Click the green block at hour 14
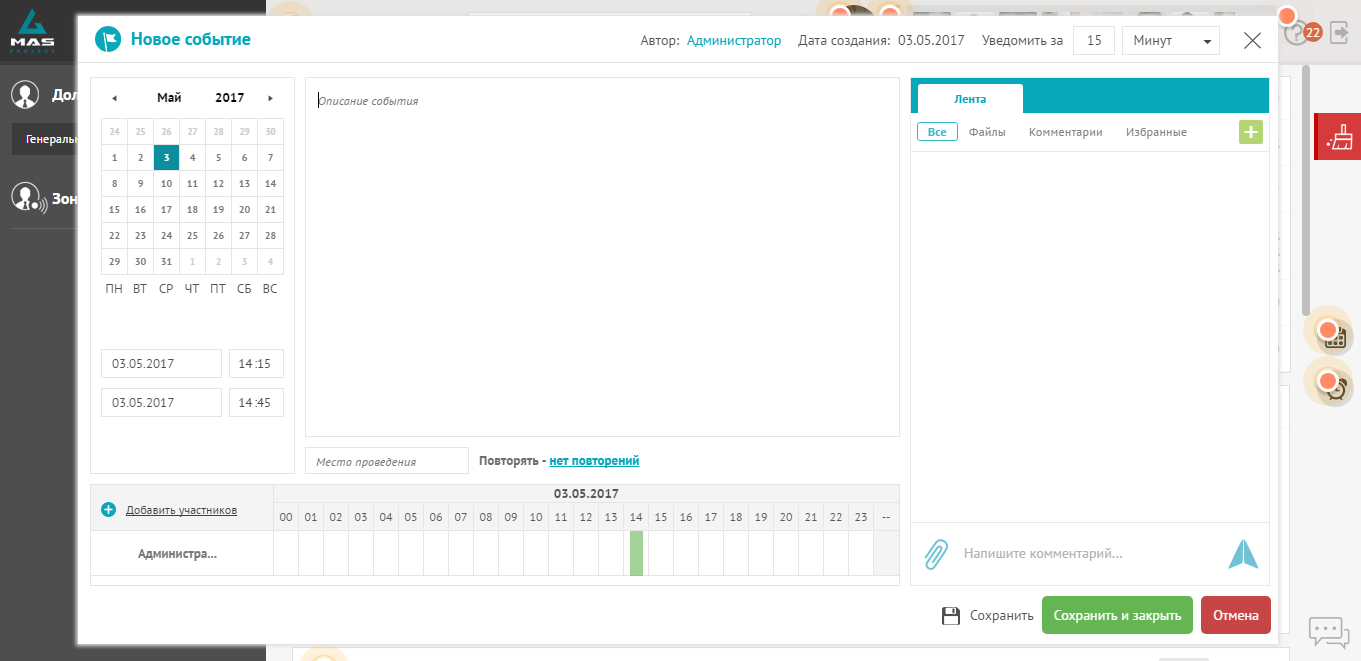This screenshot has height=661, width=1361. point(636,553)
